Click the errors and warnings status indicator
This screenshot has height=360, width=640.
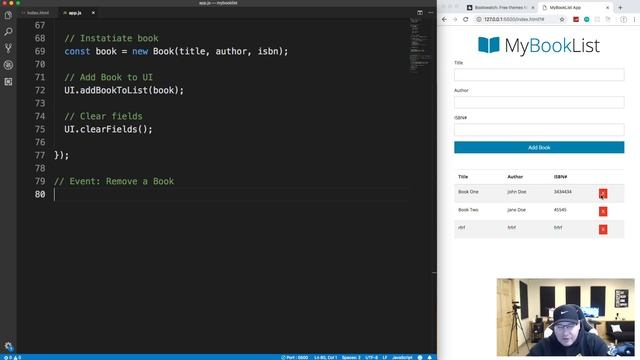[12, 357]
